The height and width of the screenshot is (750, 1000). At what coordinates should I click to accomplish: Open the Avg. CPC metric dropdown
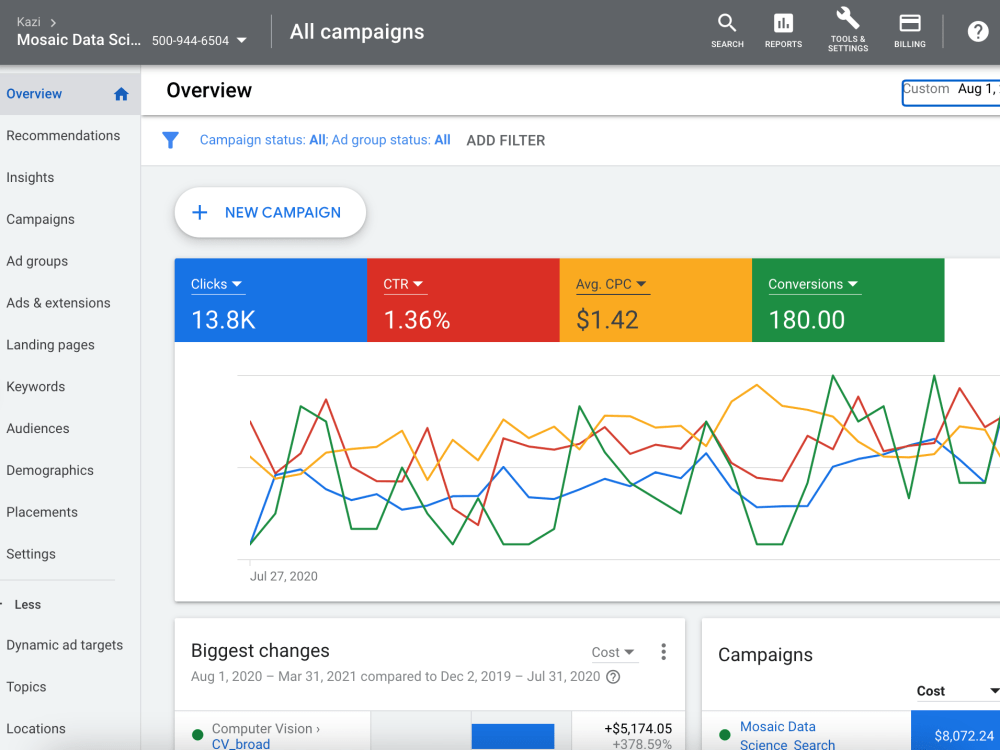click(611, 284)
